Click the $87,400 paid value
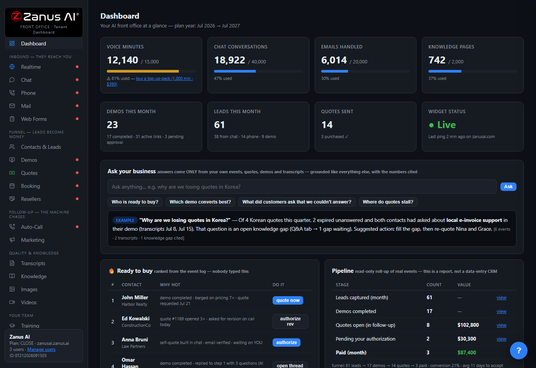The width and height of the screenshot is (536, 368). (x=467, y=353)
